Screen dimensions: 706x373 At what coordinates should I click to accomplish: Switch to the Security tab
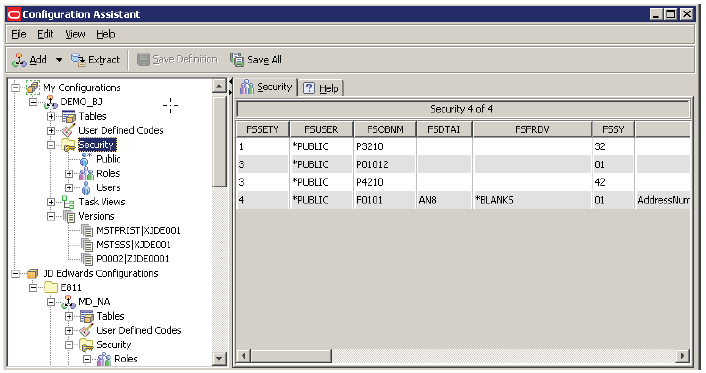(266, 87)
